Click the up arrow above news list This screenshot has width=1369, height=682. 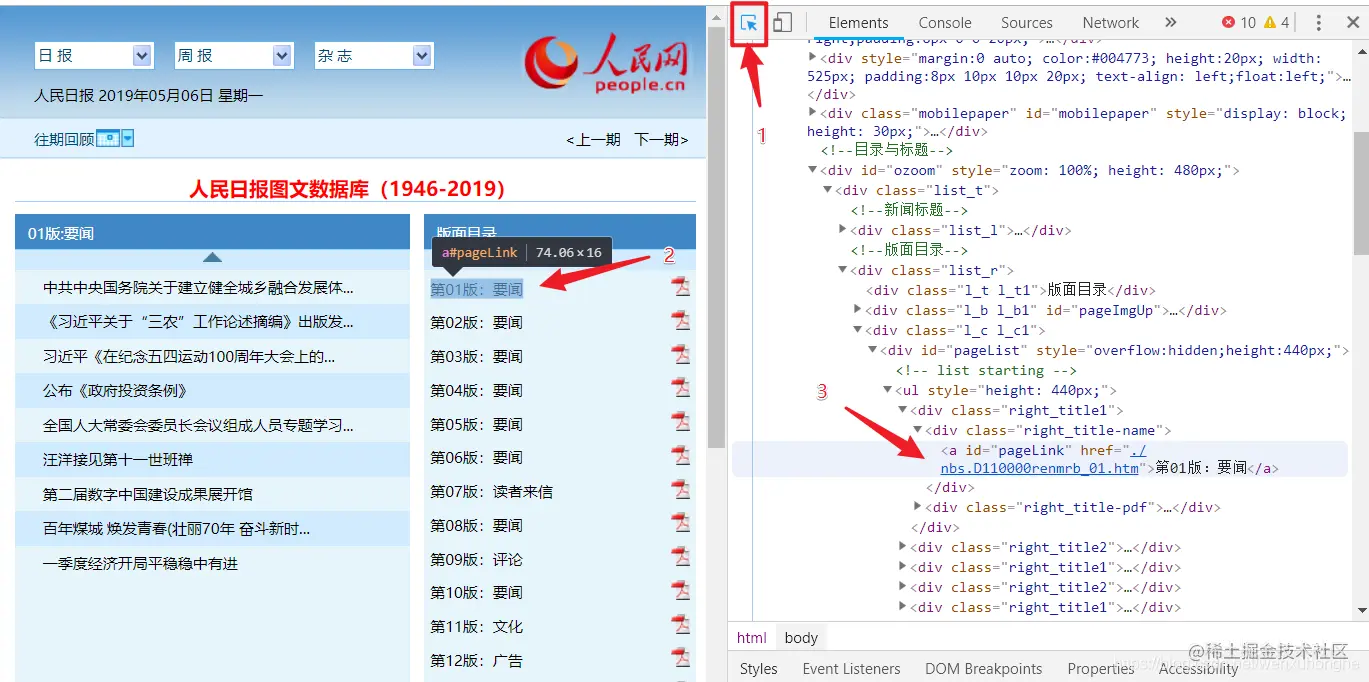coord(212,258)
